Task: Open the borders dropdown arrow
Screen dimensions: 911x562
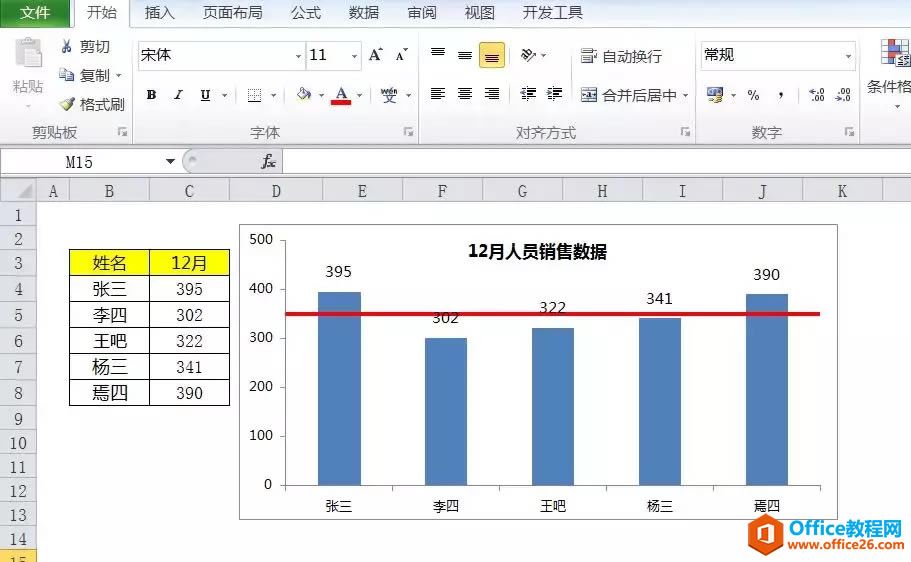Action: tap(274, 95)
